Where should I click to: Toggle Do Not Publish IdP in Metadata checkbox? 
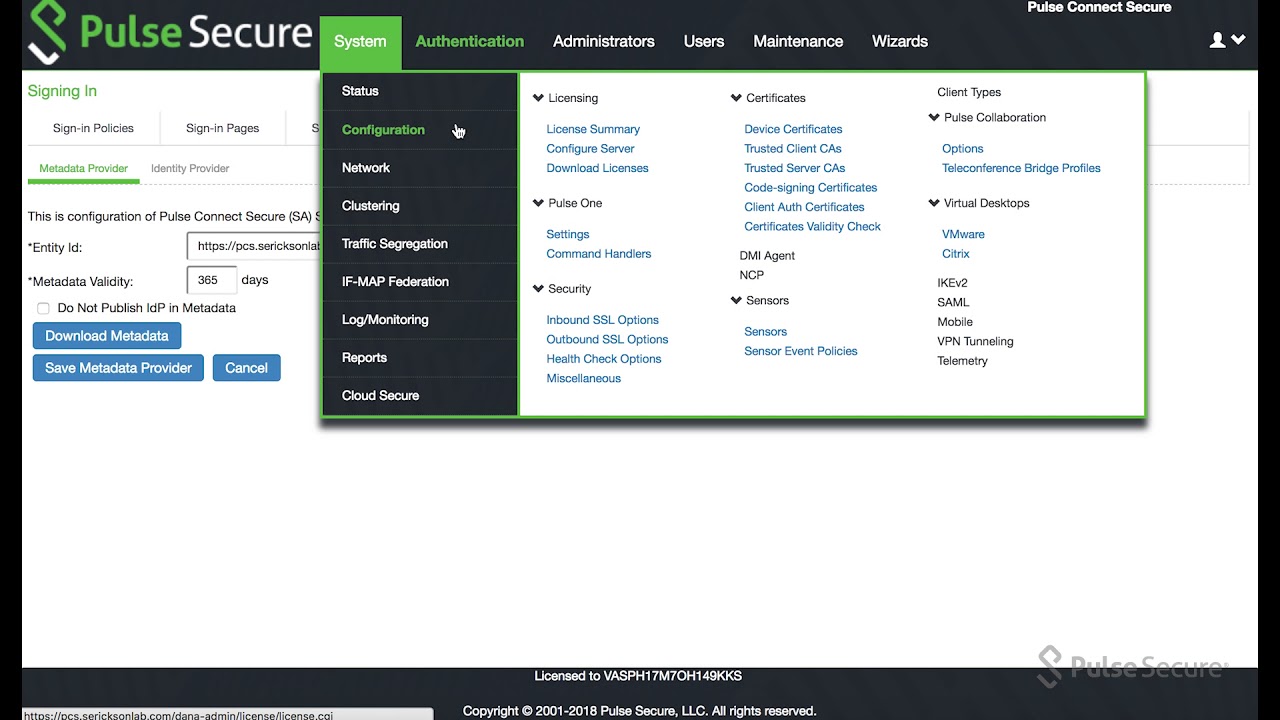[x=43, y=308]
